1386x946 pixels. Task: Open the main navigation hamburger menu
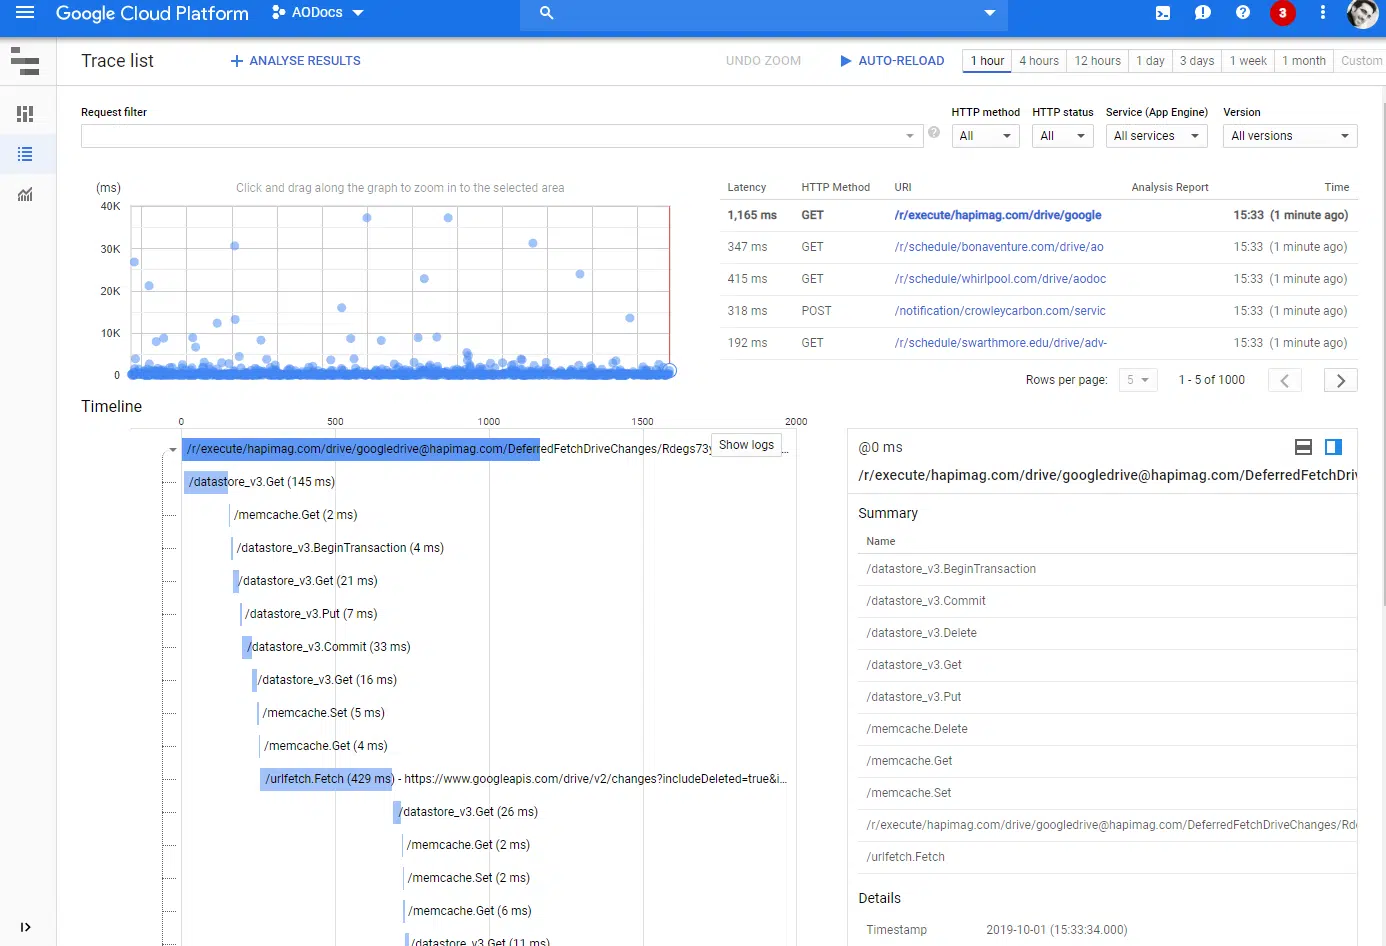pos(24,13)
